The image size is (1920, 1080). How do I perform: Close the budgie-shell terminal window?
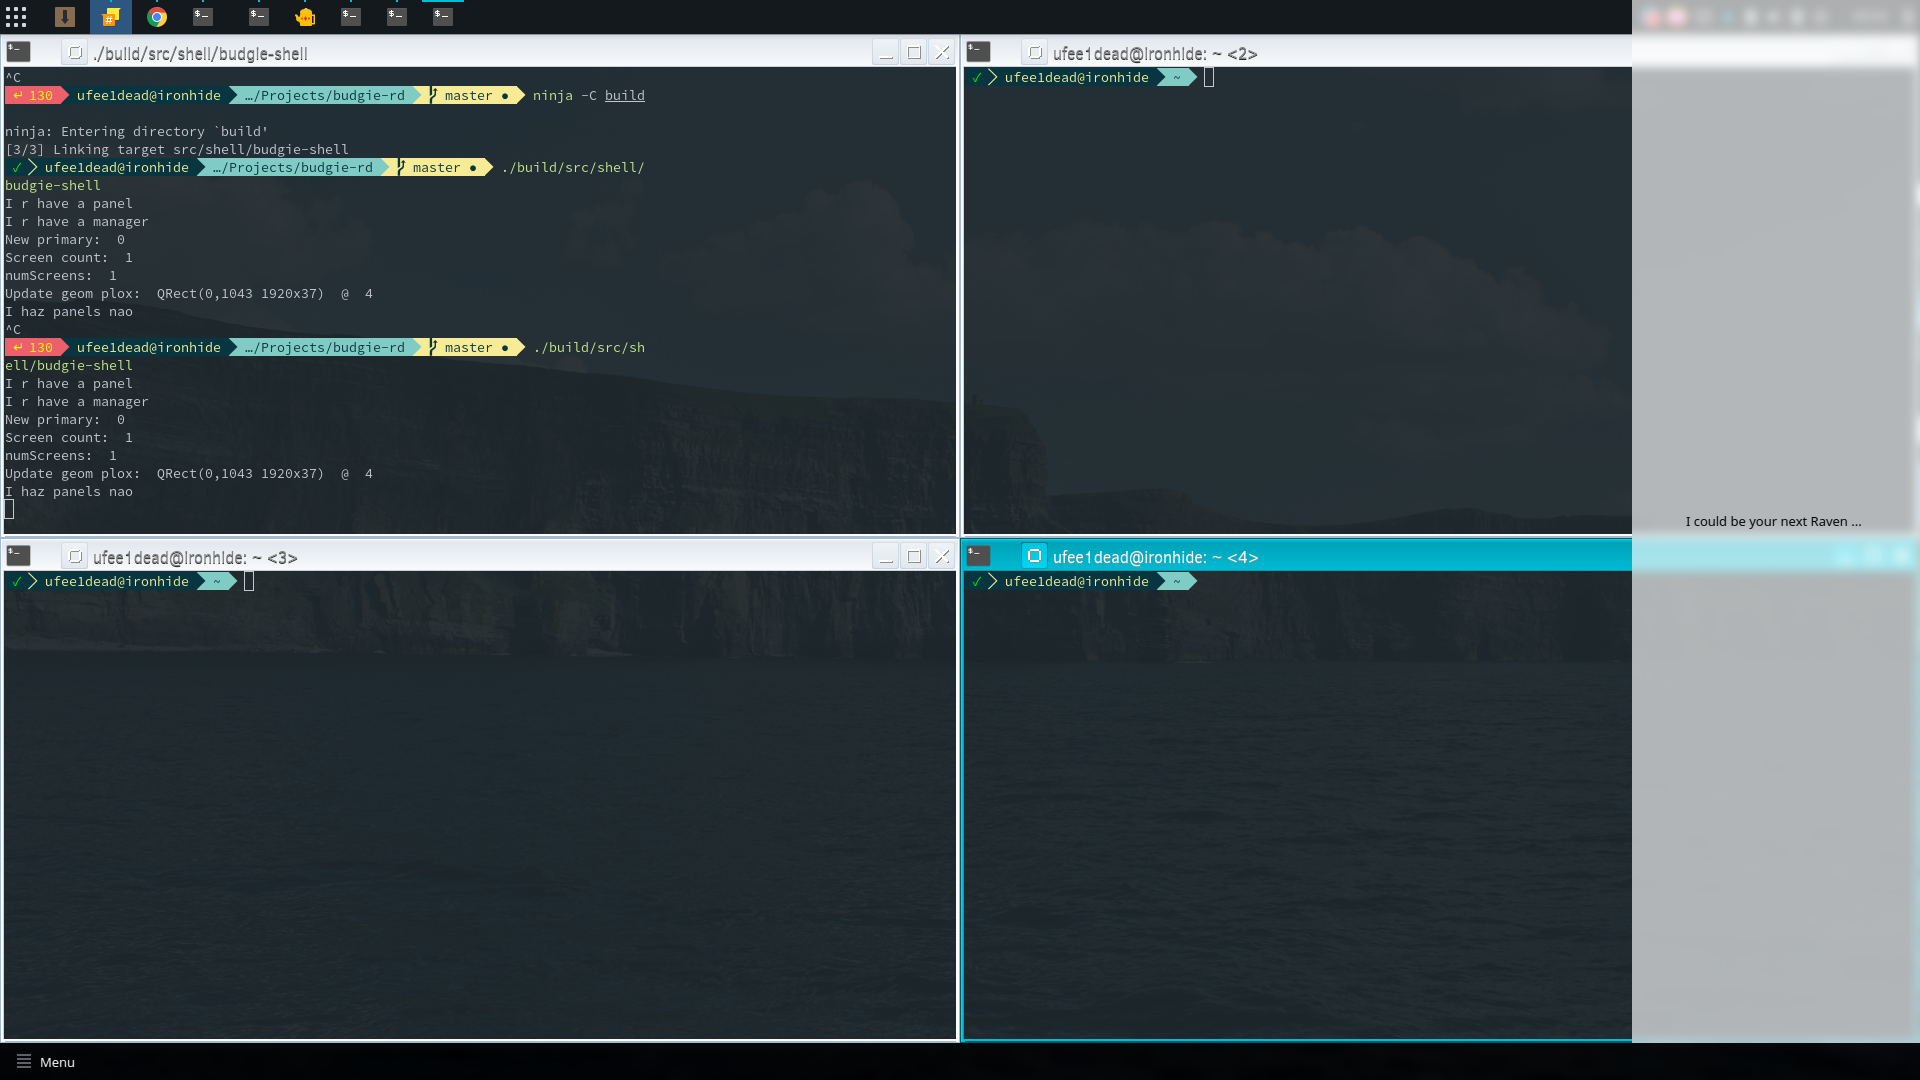click(x=942, y=53)
